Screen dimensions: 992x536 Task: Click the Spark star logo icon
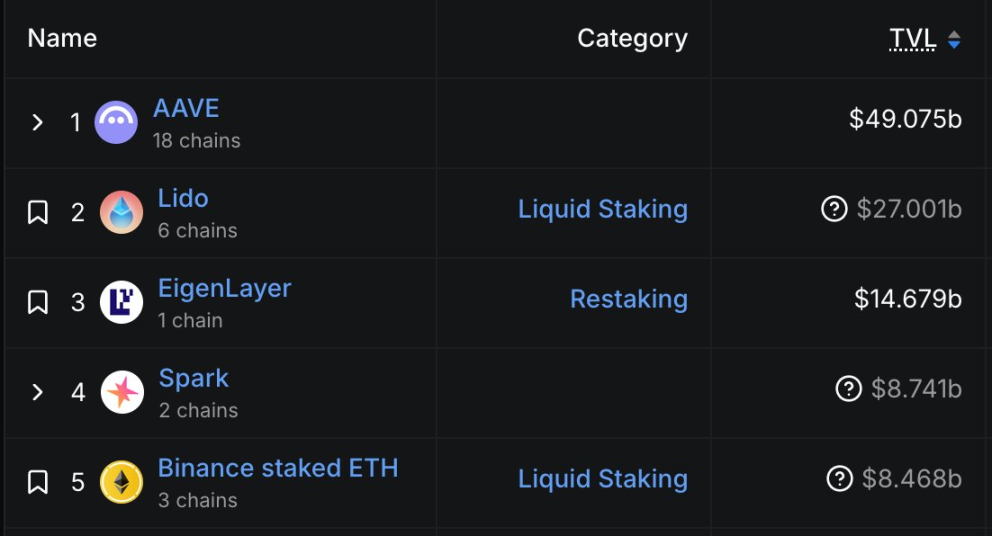pyautogui.click(x=122, y=392)
